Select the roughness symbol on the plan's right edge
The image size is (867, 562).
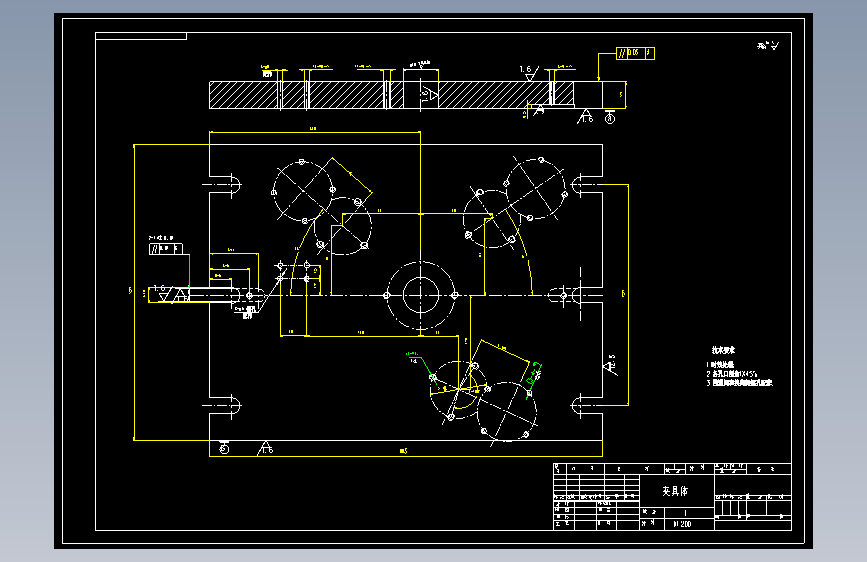click(x=611, y=365)
